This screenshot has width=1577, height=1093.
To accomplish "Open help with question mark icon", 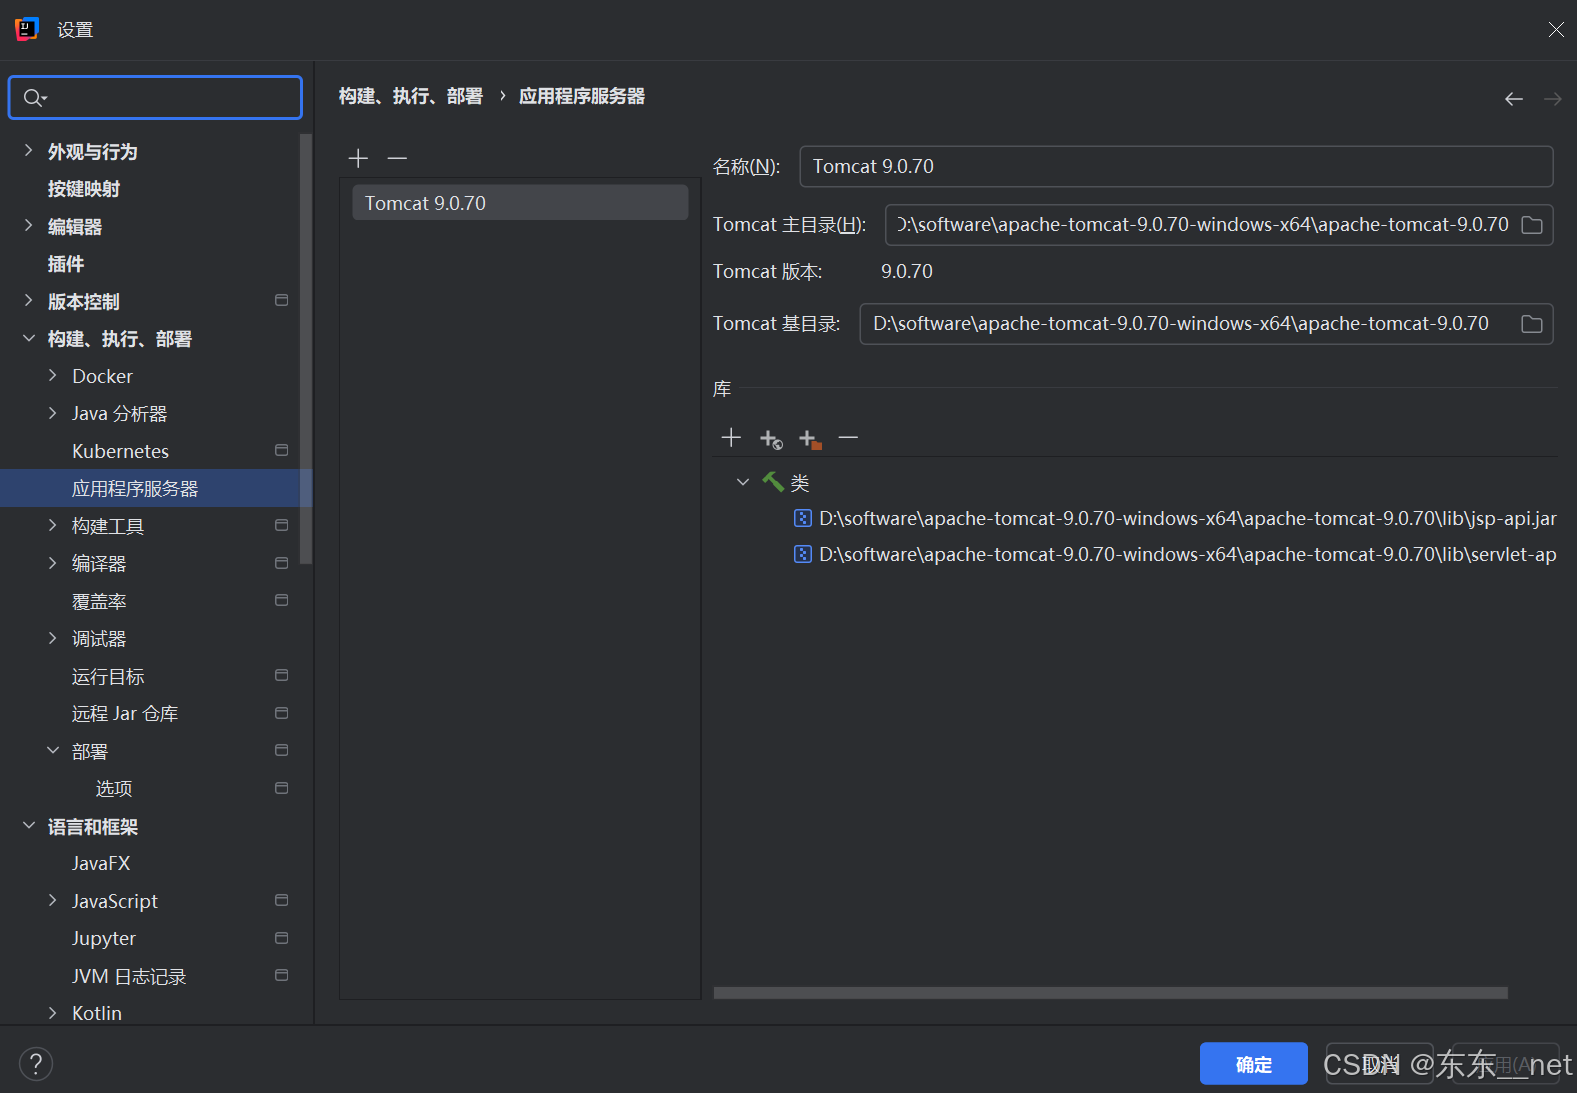I will [x=36, y=1064].
